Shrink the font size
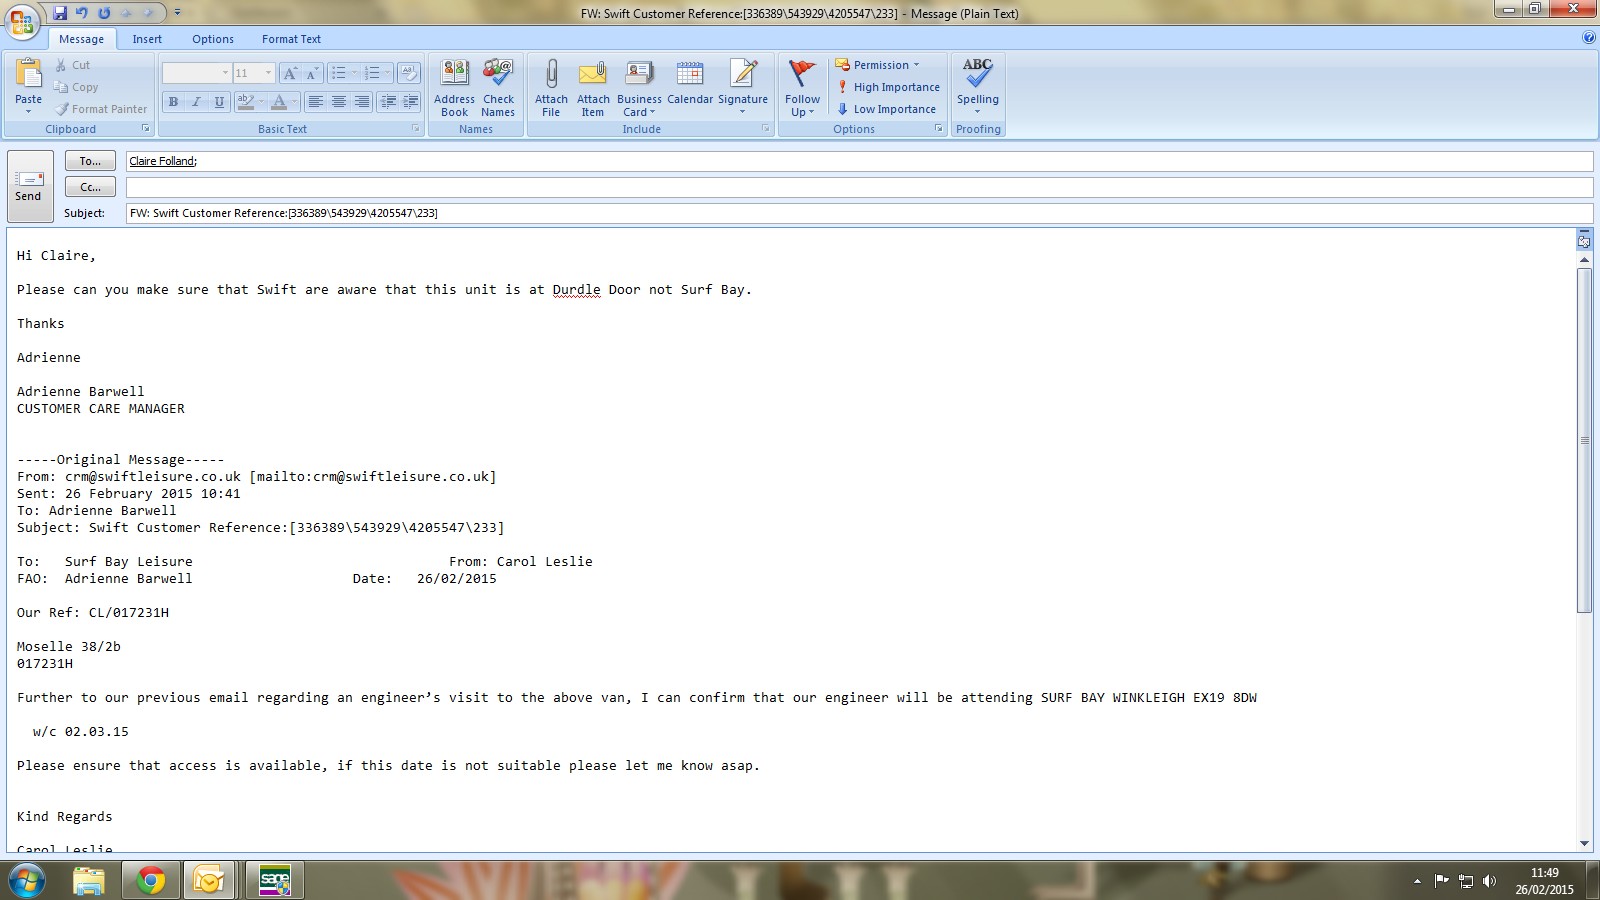This screenshot has height=900, width=1600. pyautogui.click(x=311, y=73)
